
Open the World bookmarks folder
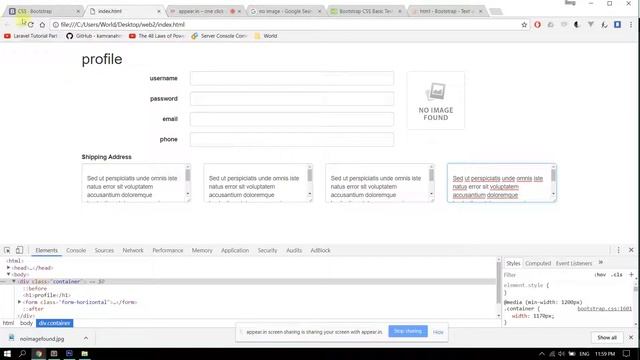(x=266, y=36)
